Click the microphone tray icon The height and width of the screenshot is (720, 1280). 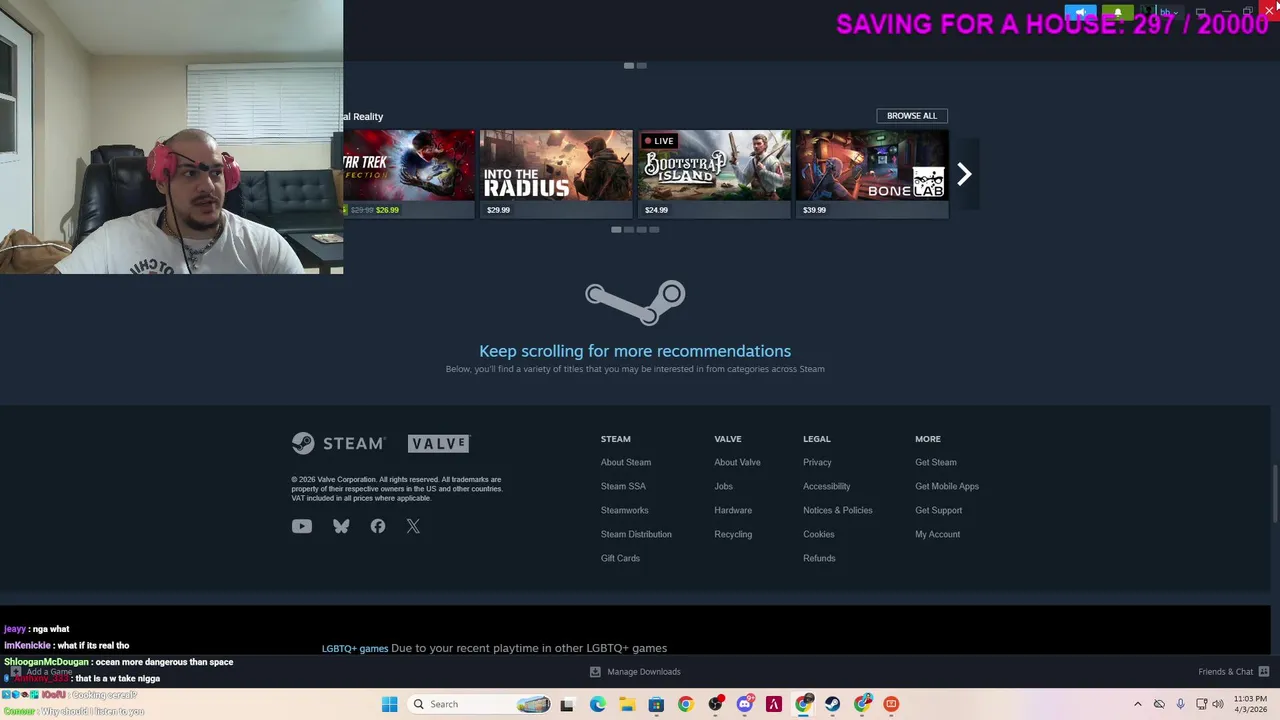[1181, 704]
